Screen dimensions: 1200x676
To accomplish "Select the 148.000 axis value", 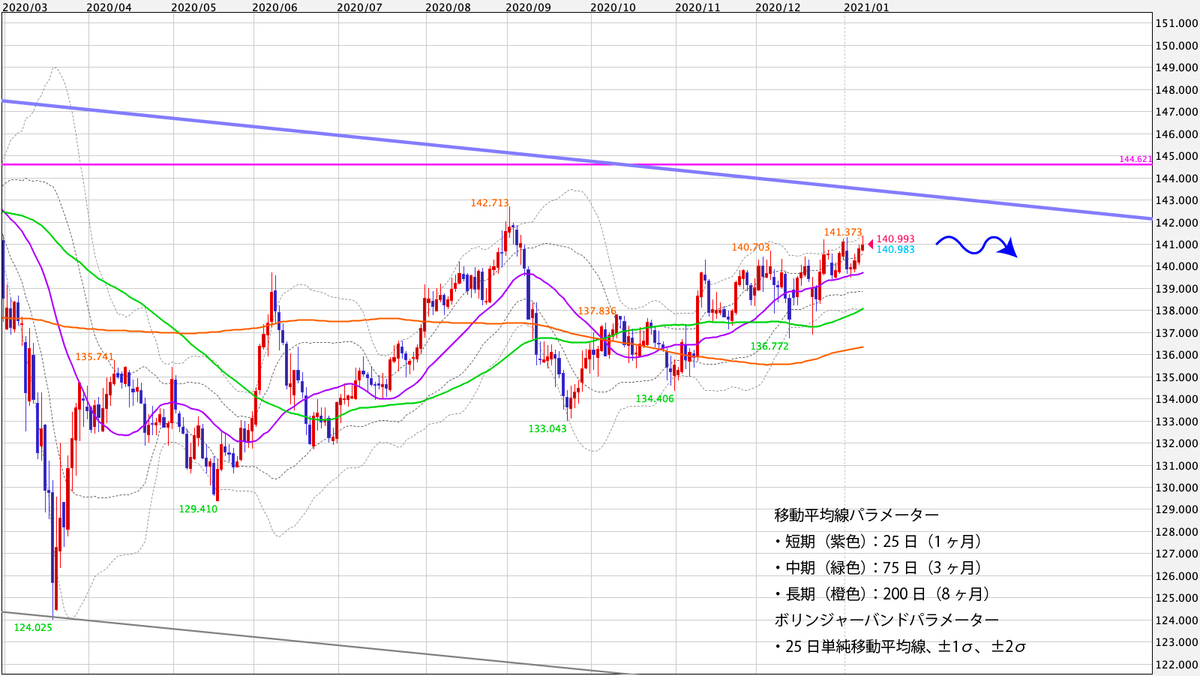I will coord(1175,90).
